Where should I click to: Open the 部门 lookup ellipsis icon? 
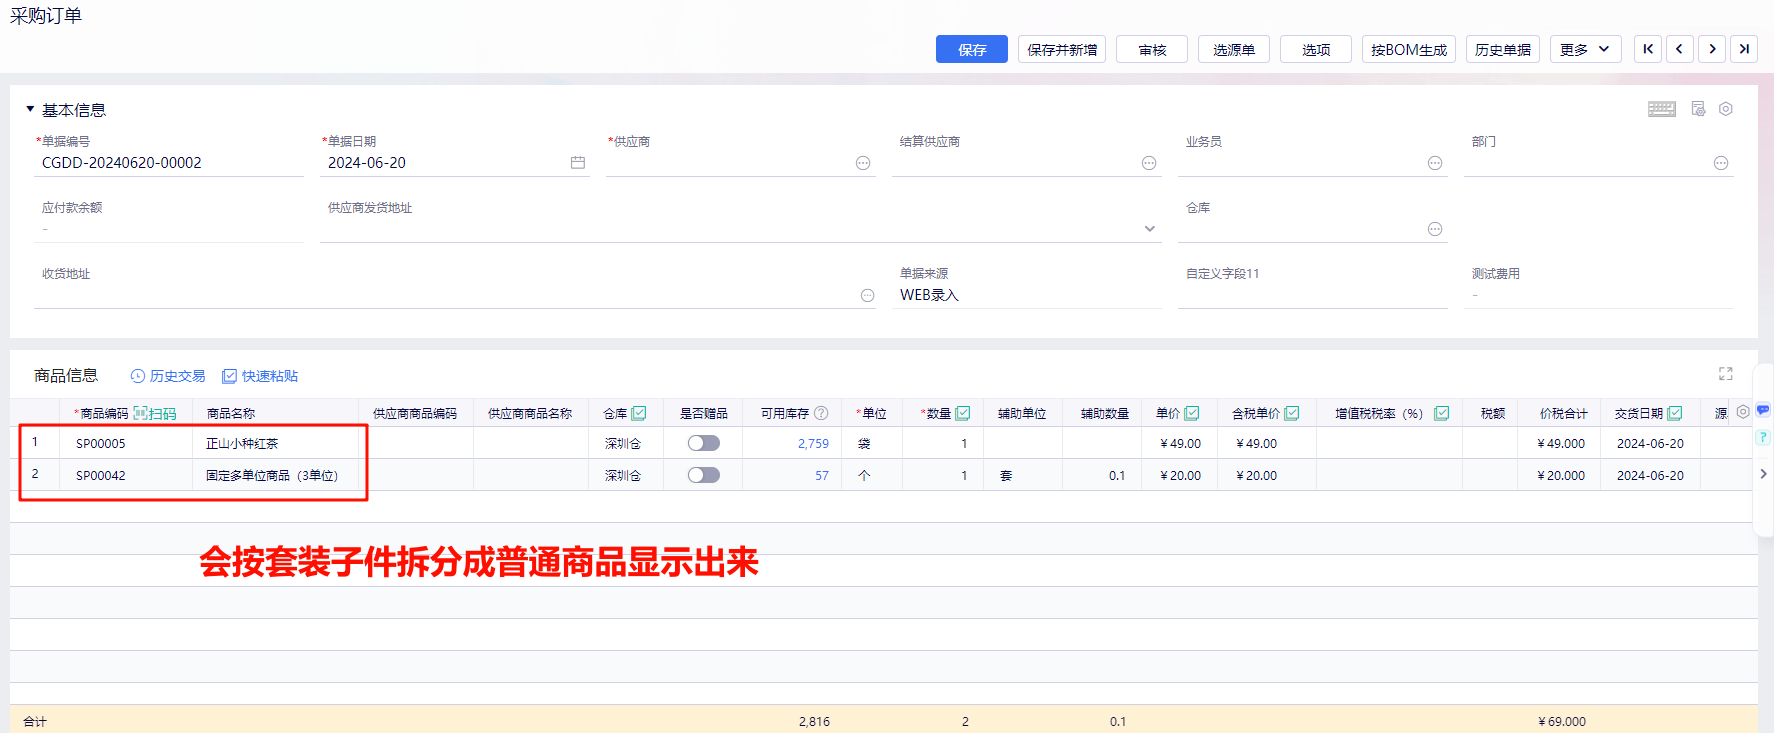coord(1721,163)
